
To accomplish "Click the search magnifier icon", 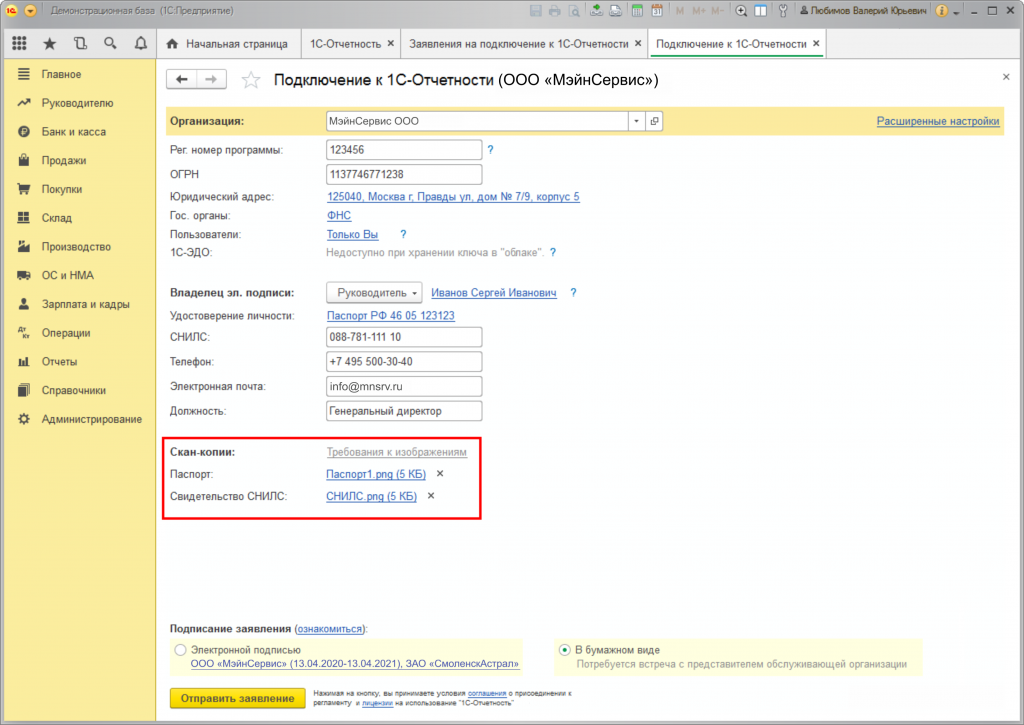I will click(x=110, y=44).
